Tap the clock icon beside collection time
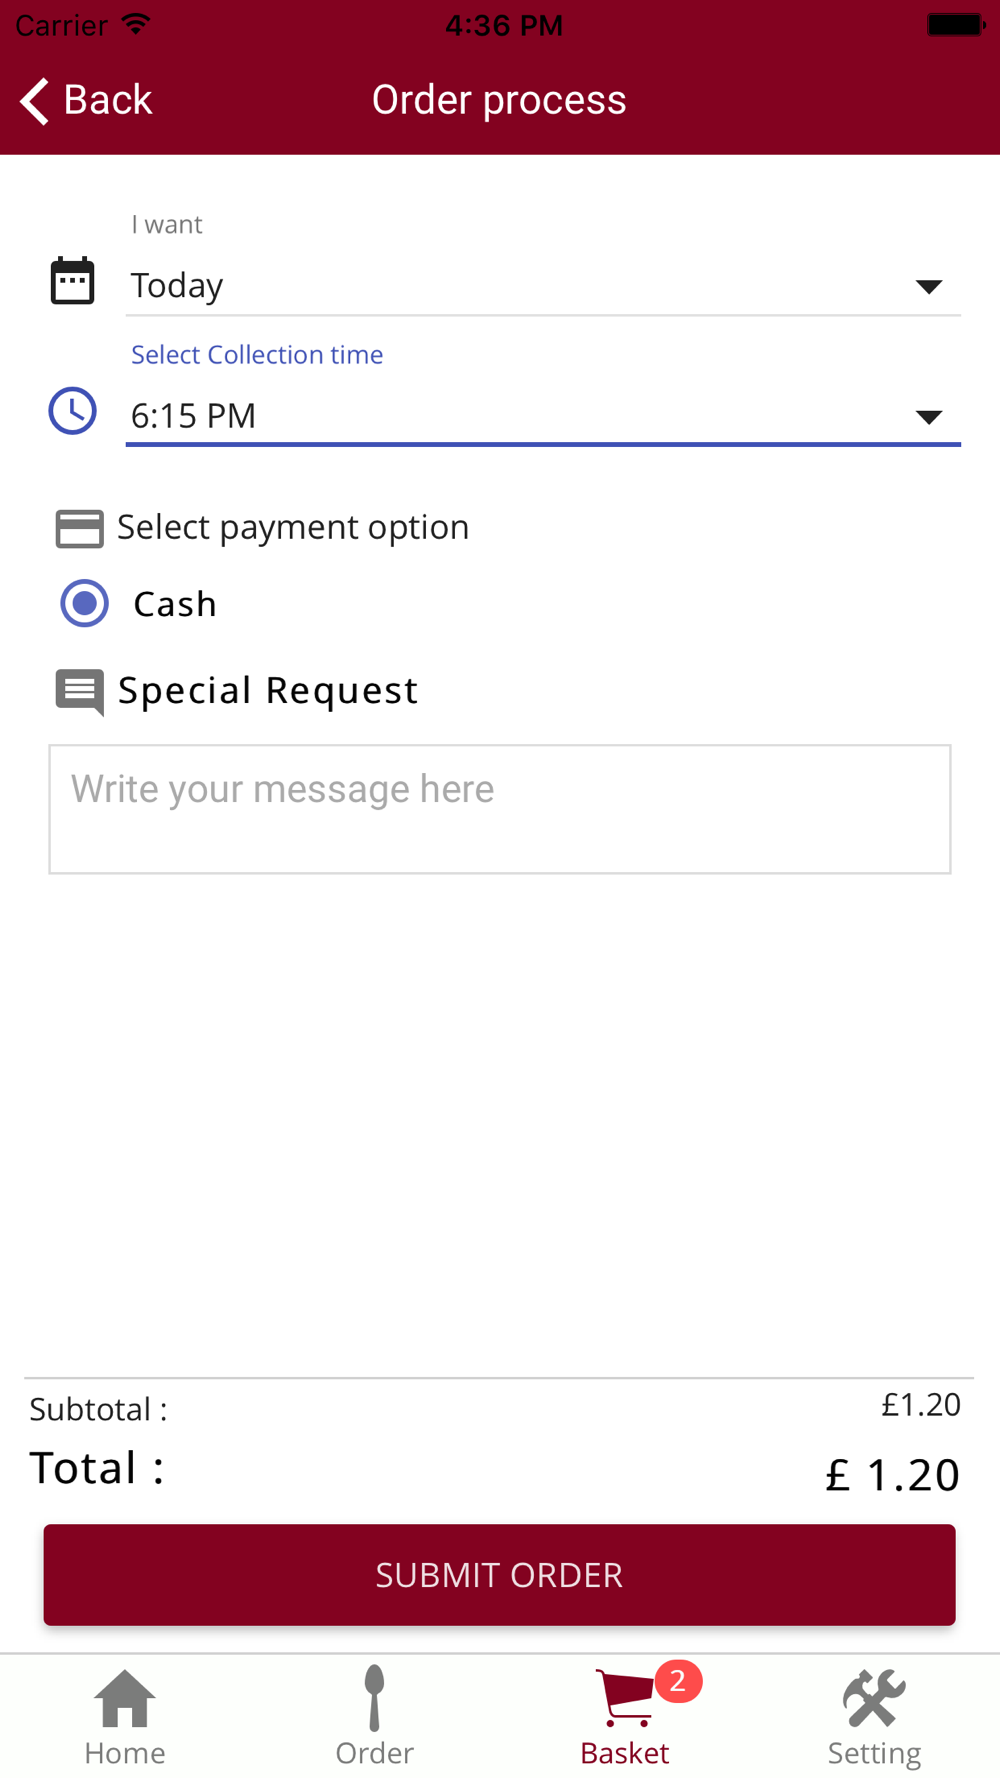This screenshot has height=1778, width=1000. coord(72,411)
